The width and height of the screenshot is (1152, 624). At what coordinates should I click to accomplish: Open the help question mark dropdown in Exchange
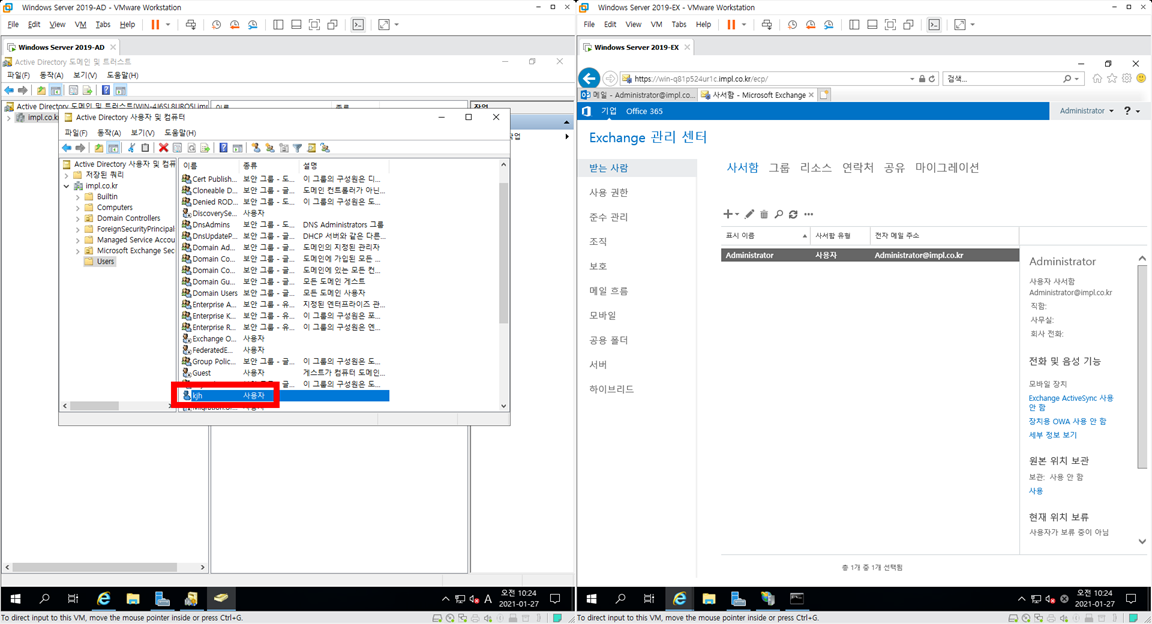1132,111
